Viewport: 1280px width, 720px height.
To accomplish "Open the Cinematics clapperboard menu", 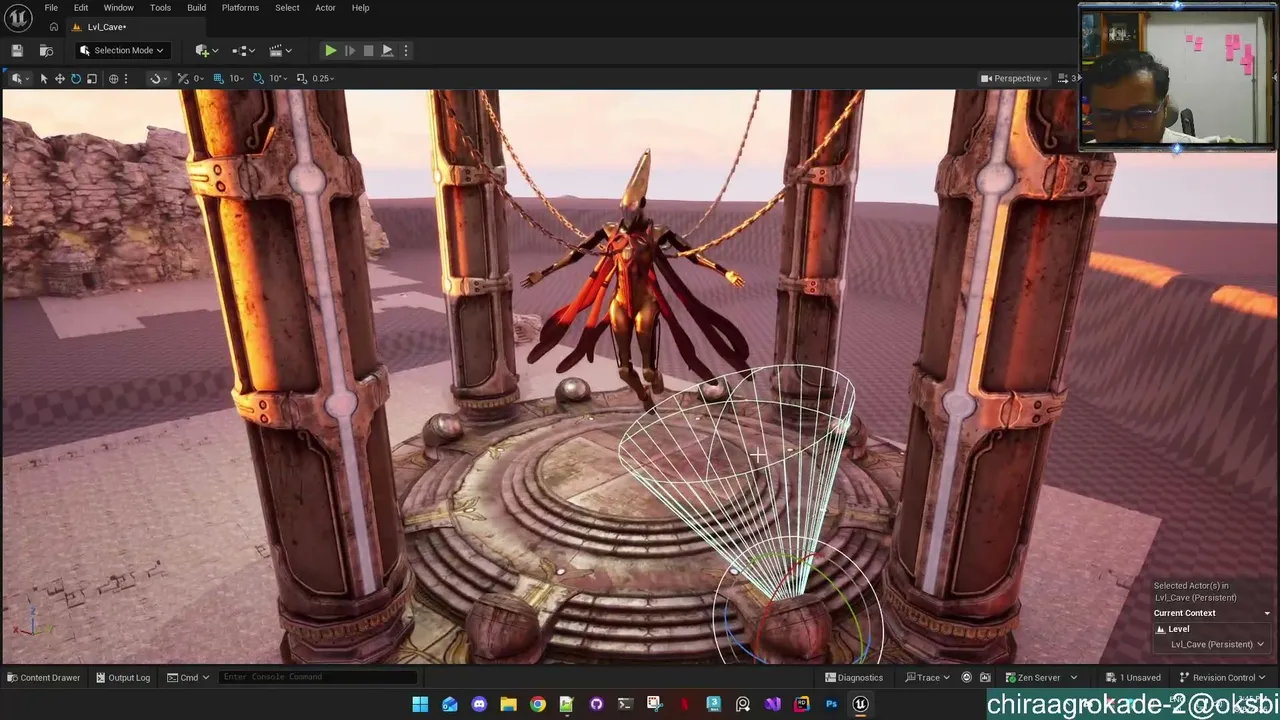I will pyautogui.click(x=280, y=50).
